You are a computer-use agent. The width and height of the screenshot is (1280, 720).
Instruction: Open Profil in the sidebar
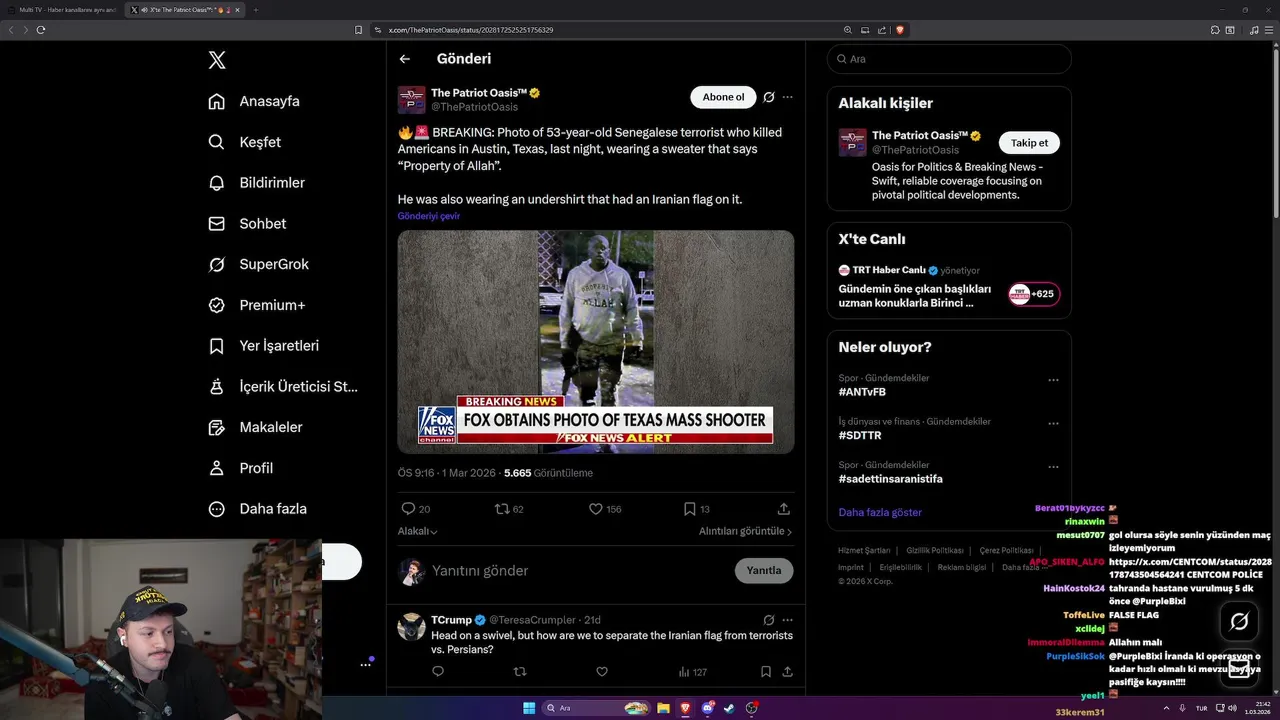pos(241,468)
